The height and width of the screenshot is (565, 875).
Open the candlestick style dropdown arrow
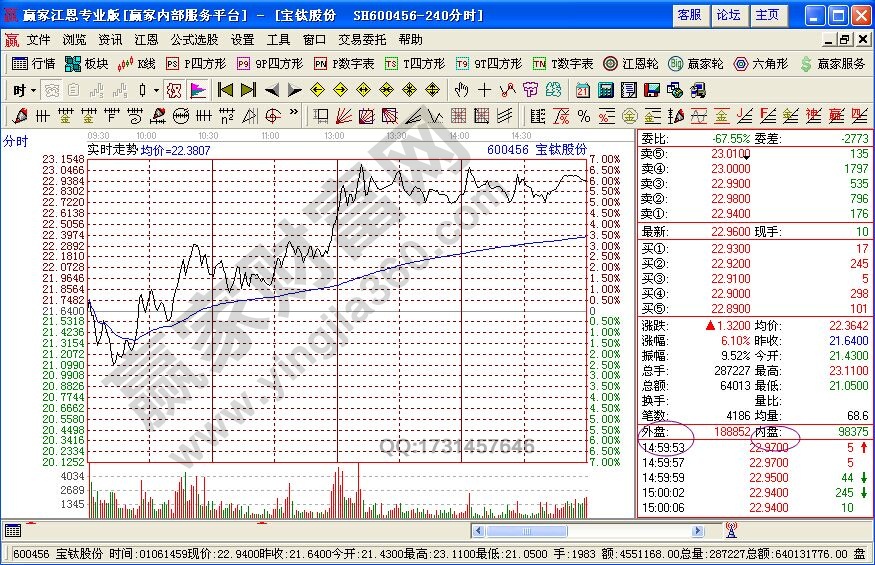[155, 90]
